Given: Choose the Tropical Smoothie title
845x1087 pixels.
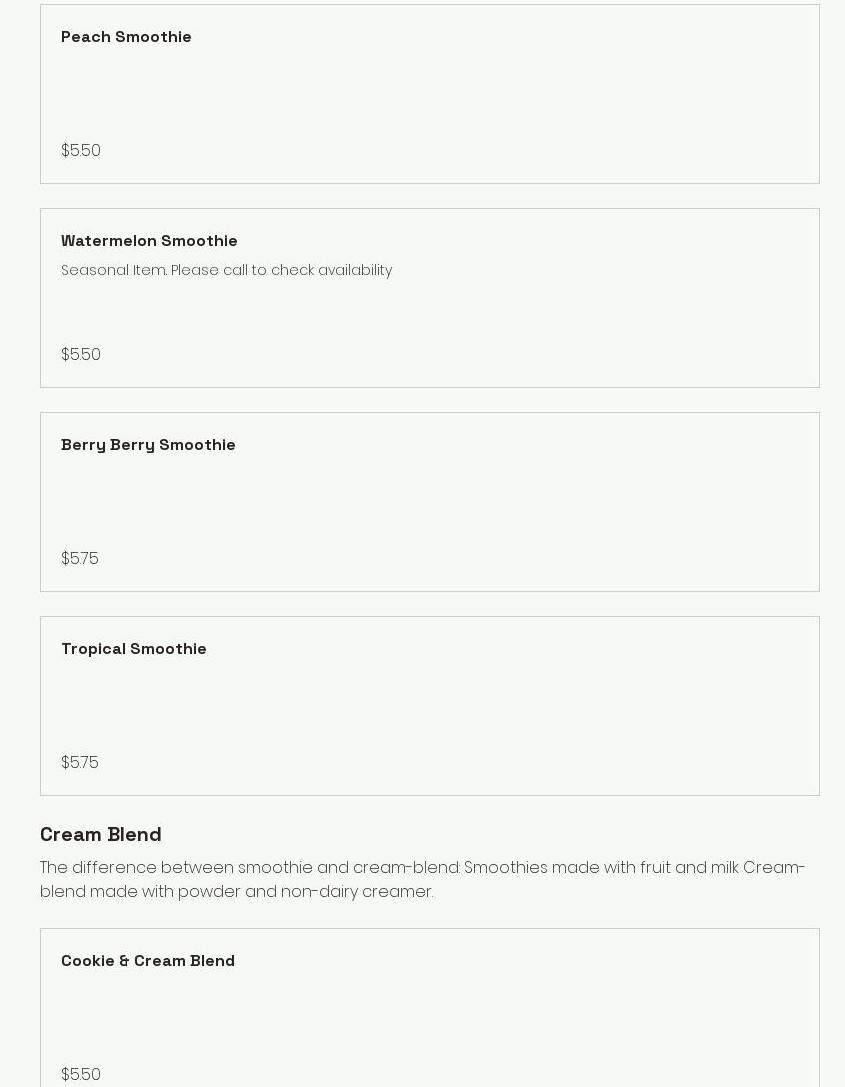Looking at the screenshot, I should click(x=134, y=649).
